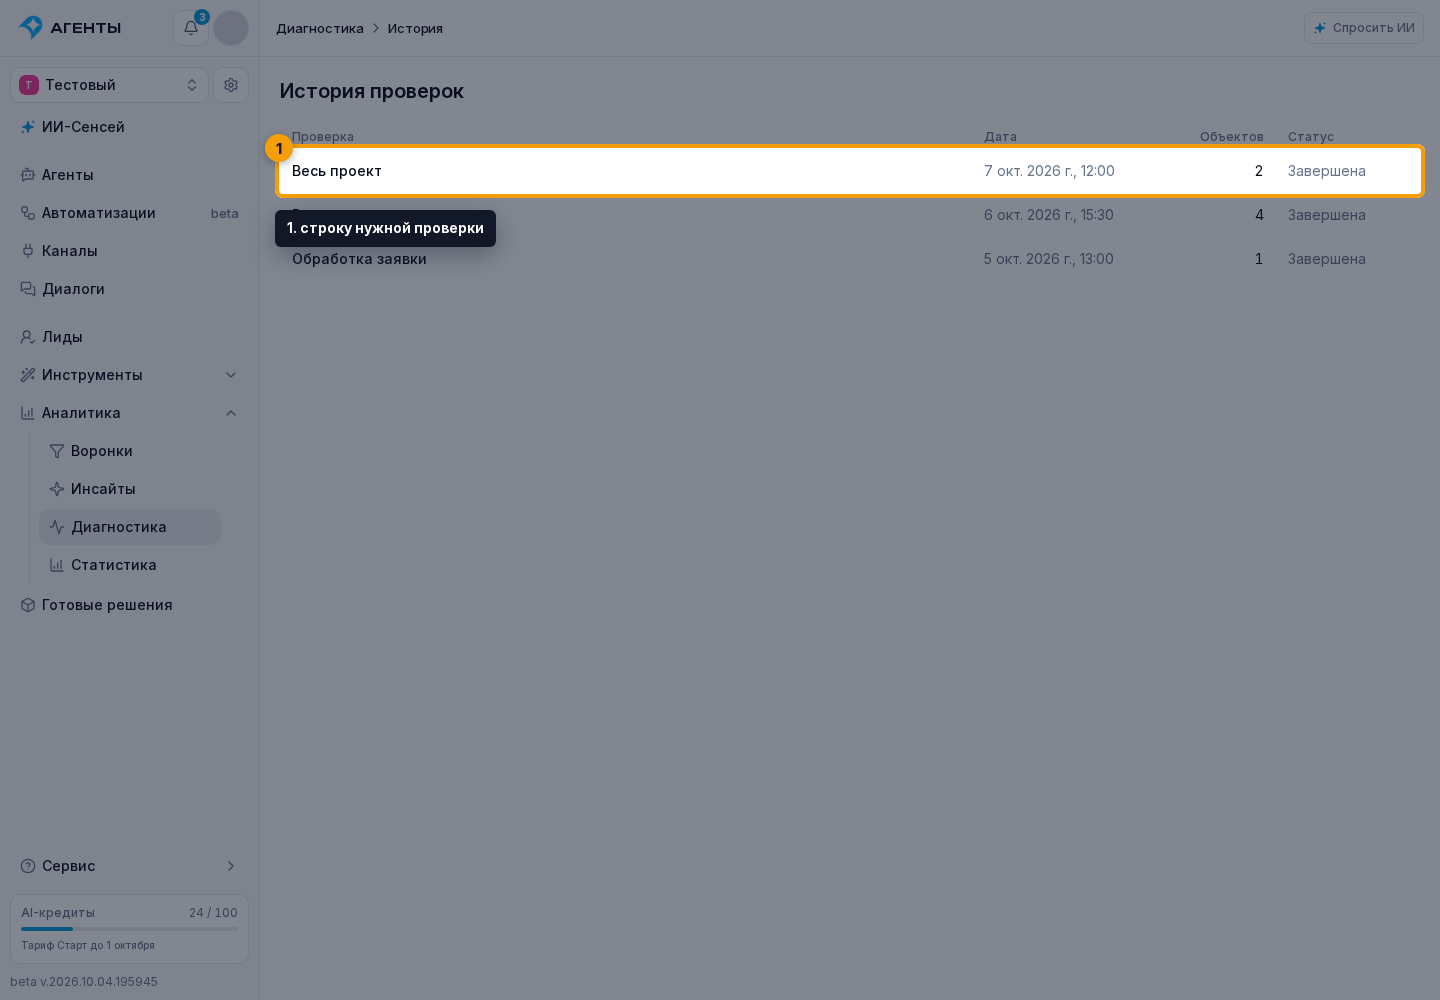Click the ИИ-Сенсей sparkle icon
Screen dimensions: 1440x1000
[x=28, y=127]
